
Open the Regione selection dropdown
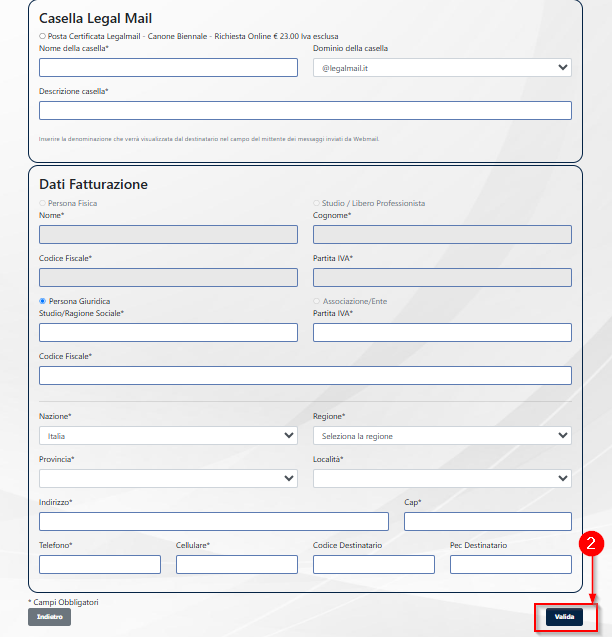442,436
